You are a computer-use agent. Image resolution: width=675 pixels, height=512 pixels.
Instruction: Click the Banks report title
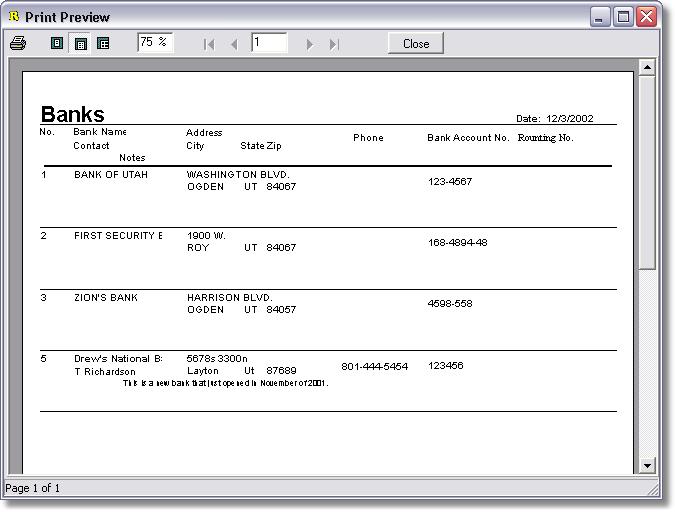[72, 114]
